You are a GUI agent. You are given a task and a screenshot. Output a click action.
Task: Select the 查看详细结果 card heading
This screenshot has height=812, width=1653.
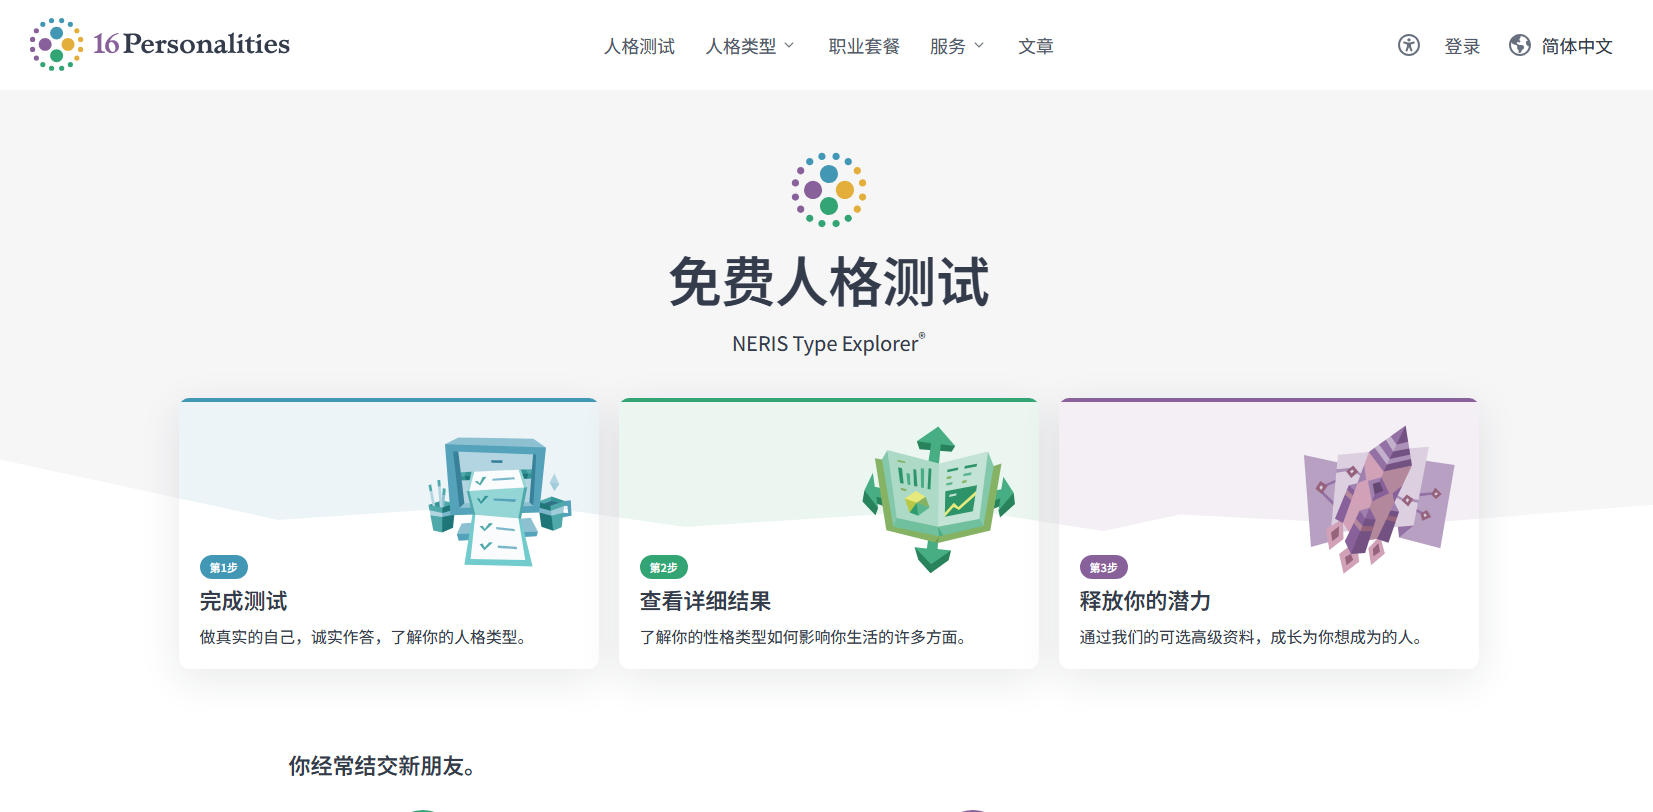tap(705, 601)
